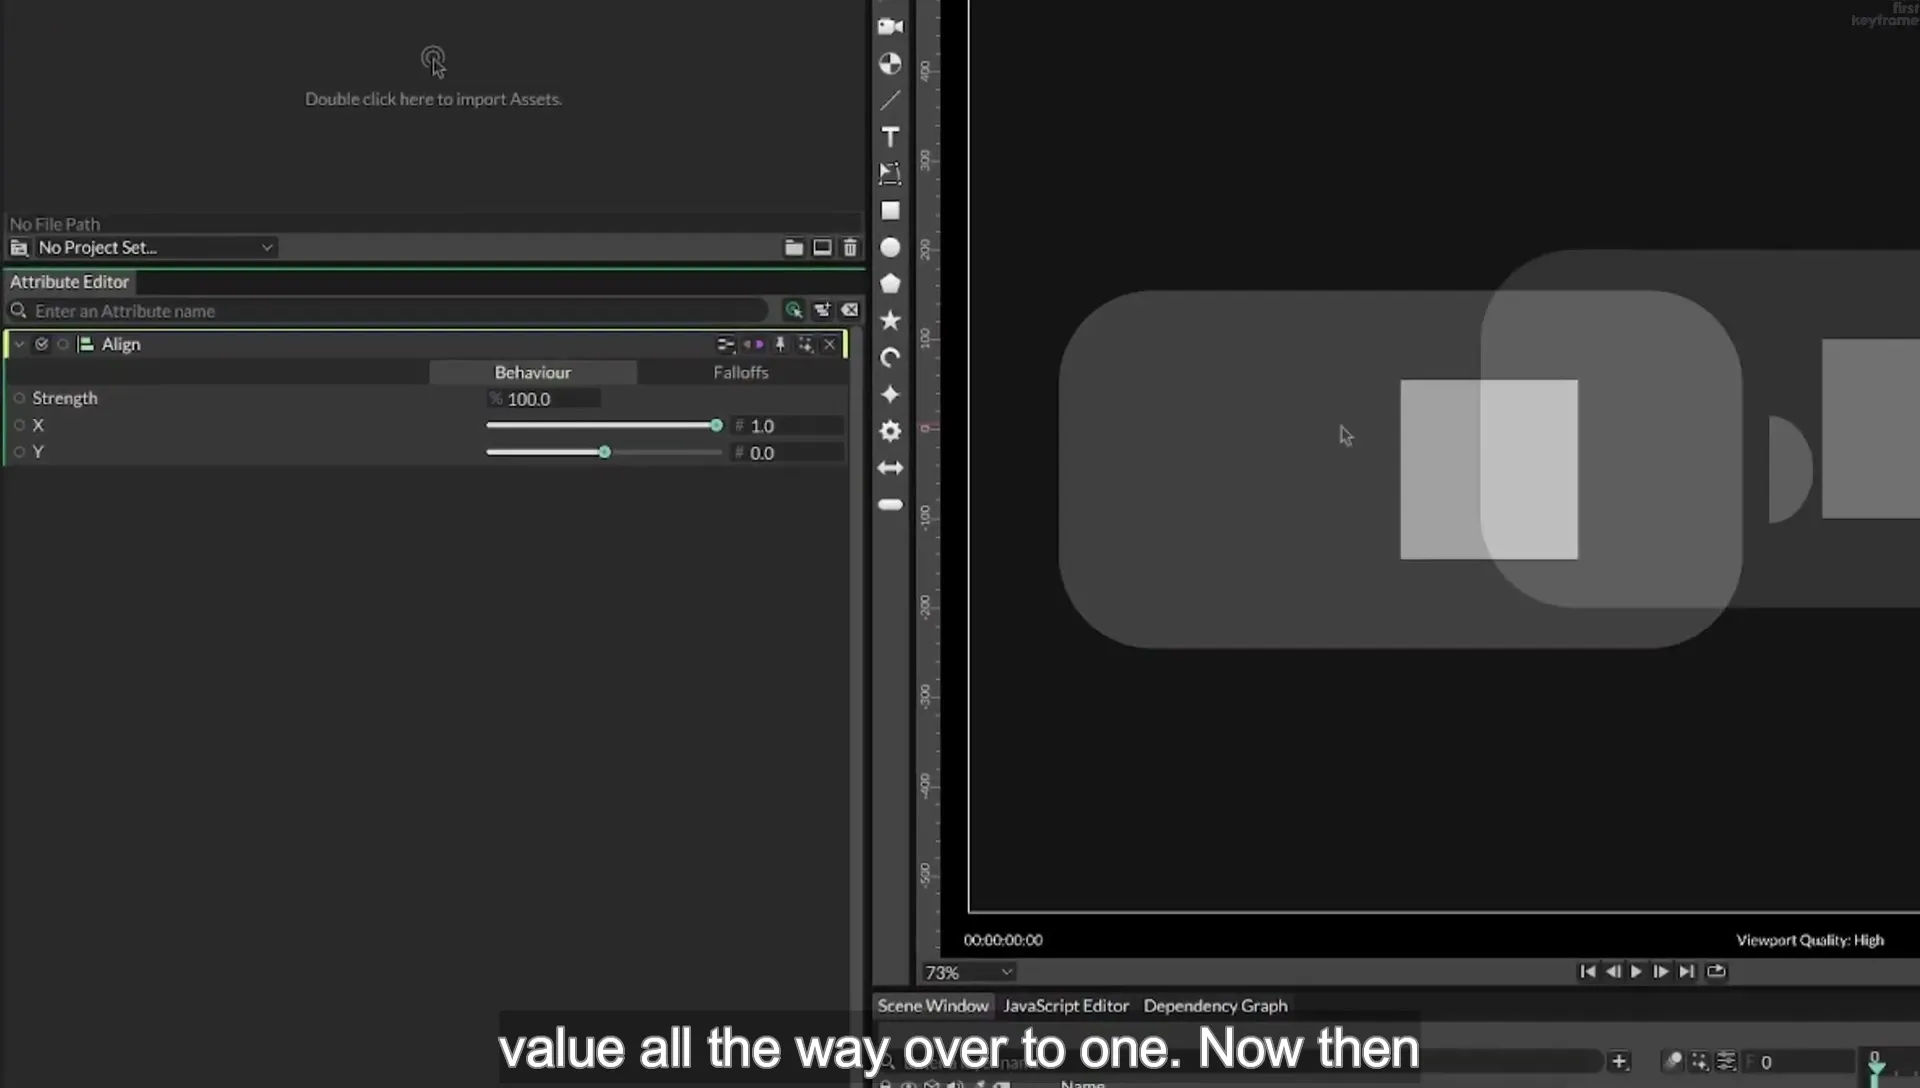Play the animation in the viewport
The image size is (1920, 1088).
pos(1636,971)
